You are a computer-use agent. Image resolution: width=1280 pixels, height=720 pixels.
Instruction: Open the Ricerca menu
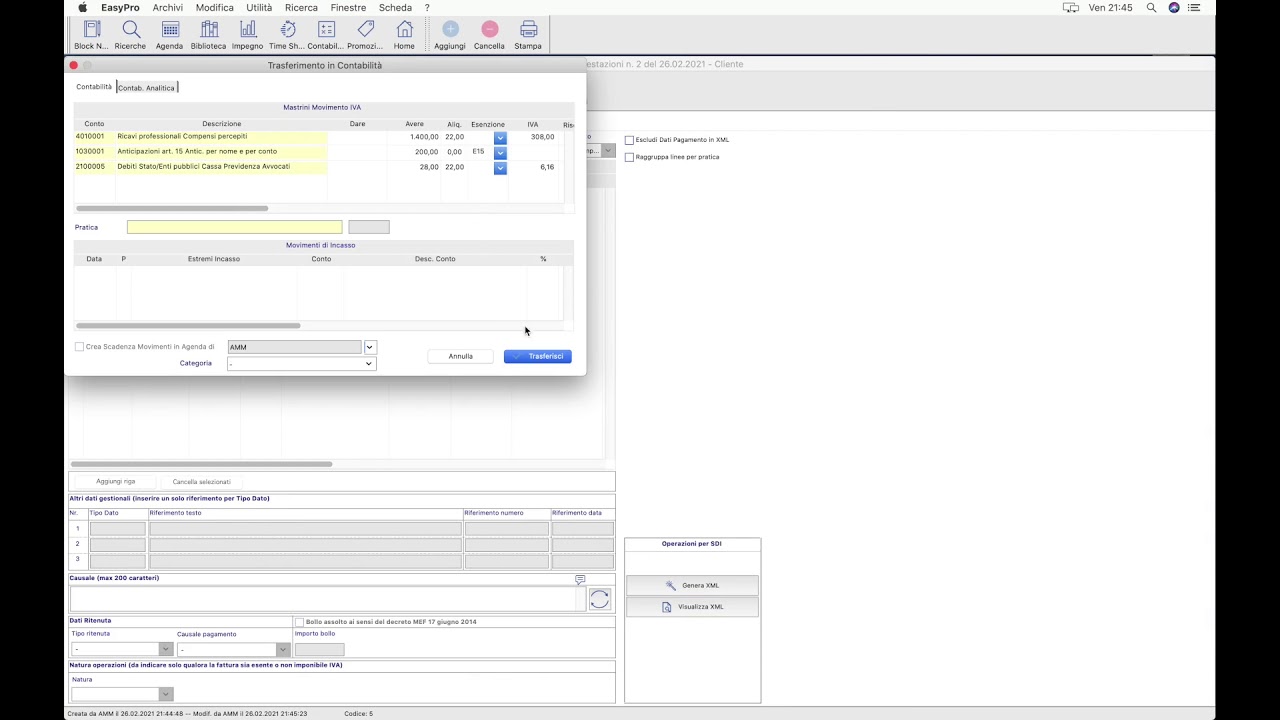coord(301,7)
